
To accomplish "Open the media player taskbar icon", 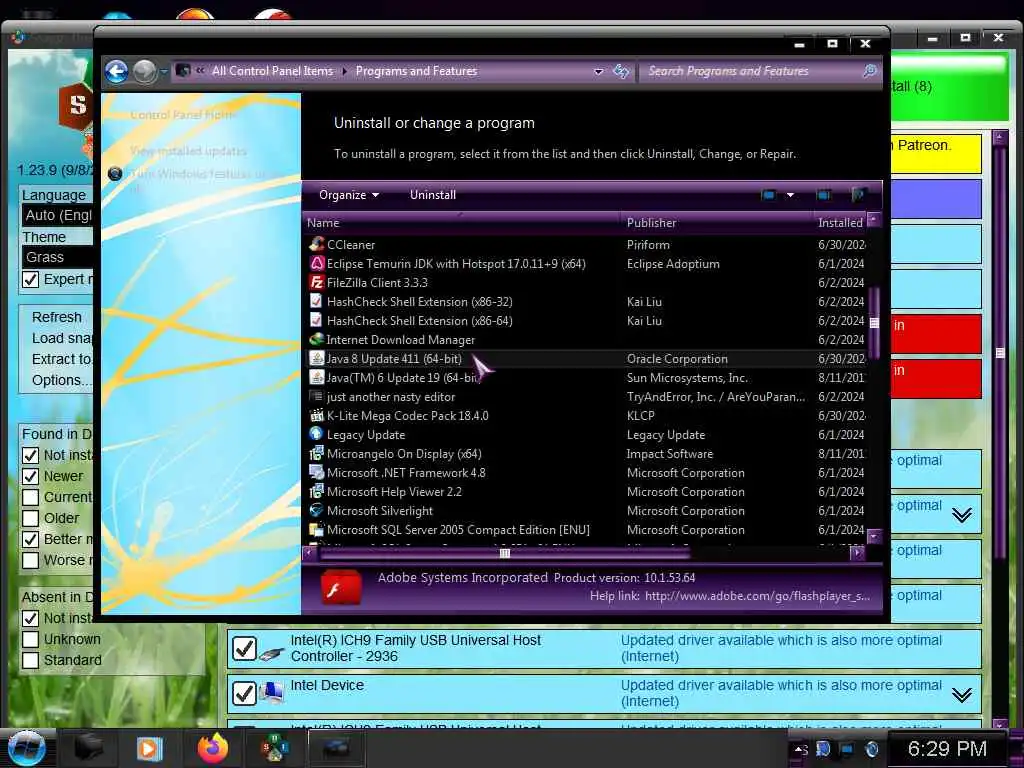I will click(149, 748).
